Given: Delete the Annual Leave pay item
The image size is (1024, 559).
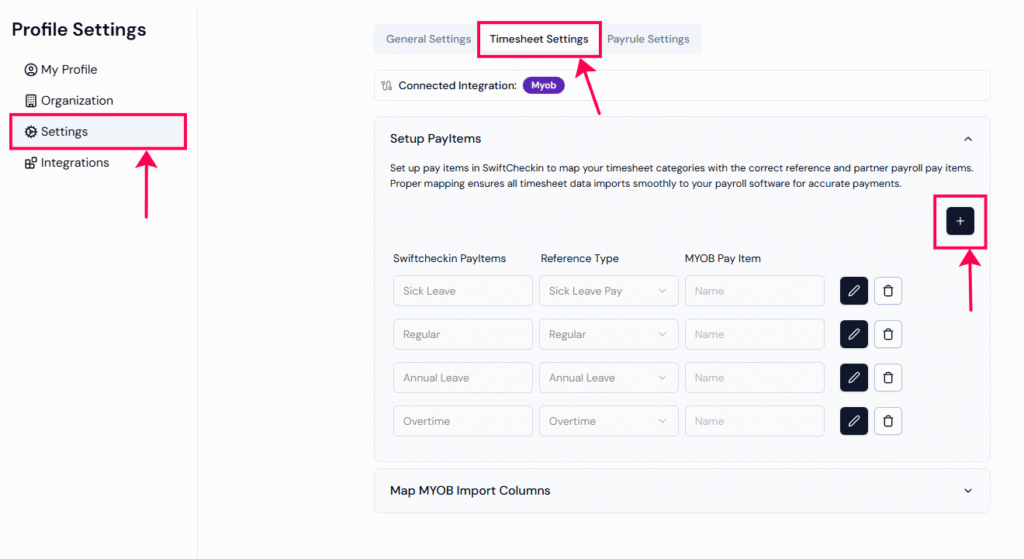Looking at the screenshot, I should (x=888, y=377).
